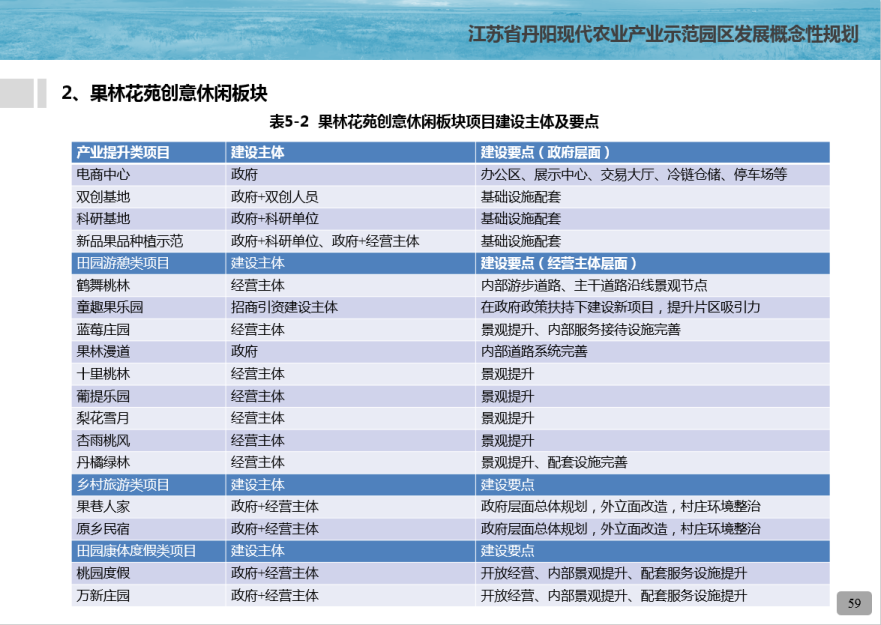
Task: Click the header cell 田园康体度假类项目
Action: click(148, 551)
